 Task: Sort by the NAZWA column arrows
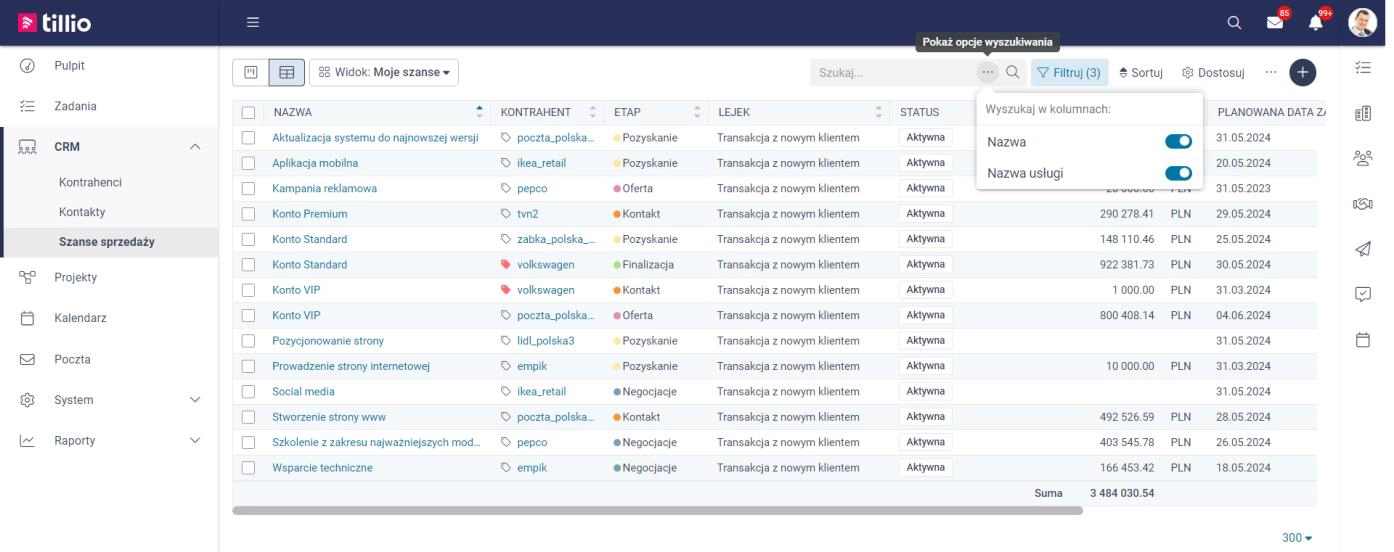click(479, 113)
